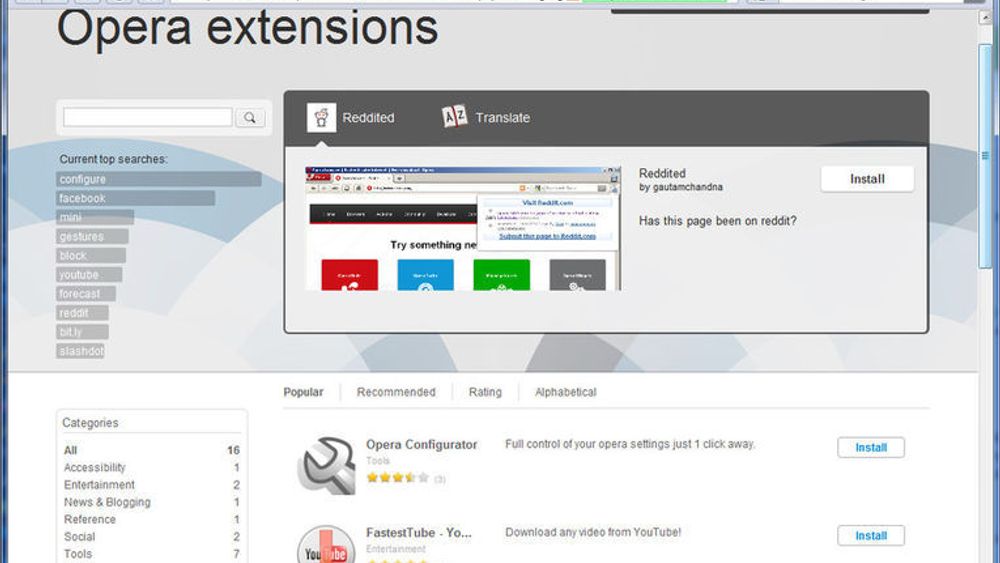
Task: Search for top term 'block'
Action: [x=91, y=256]
